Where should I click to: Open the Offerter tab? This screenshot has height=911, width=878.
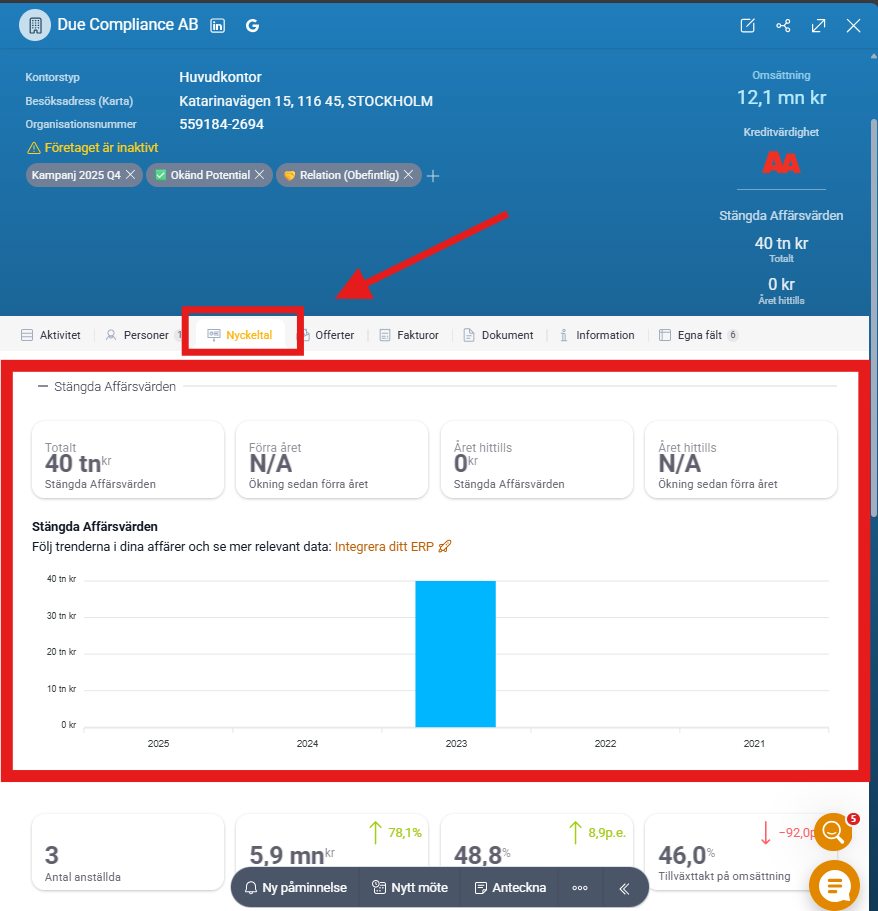327,335
